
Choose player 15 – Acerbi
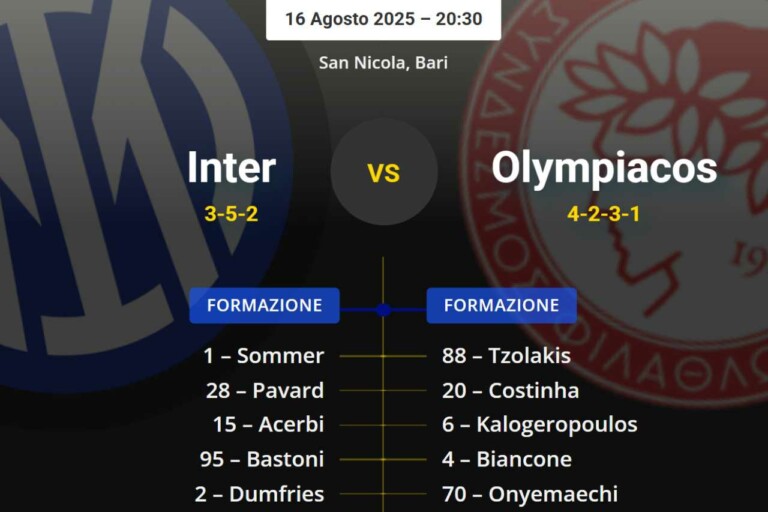(268, 425)
